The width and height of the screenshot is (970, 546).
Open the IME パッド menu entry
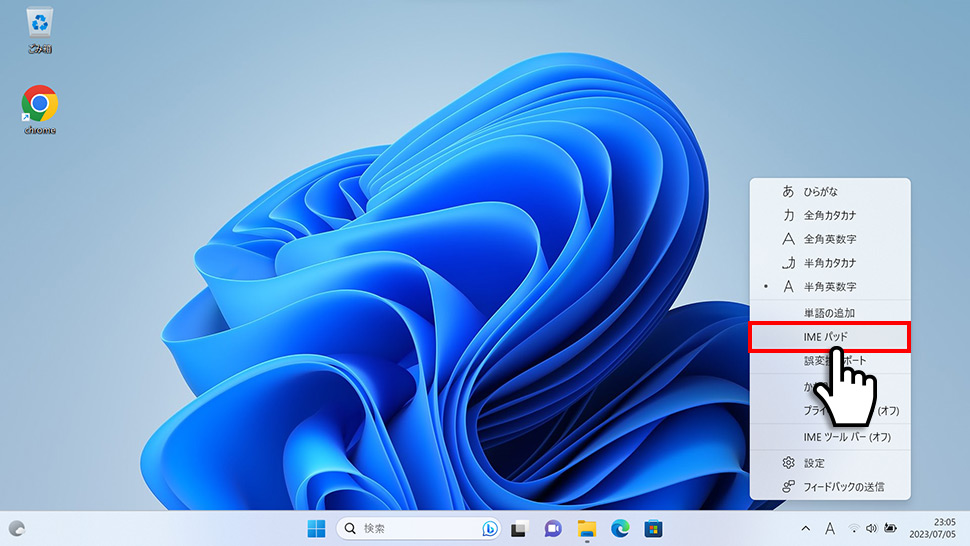pos(830,337)
